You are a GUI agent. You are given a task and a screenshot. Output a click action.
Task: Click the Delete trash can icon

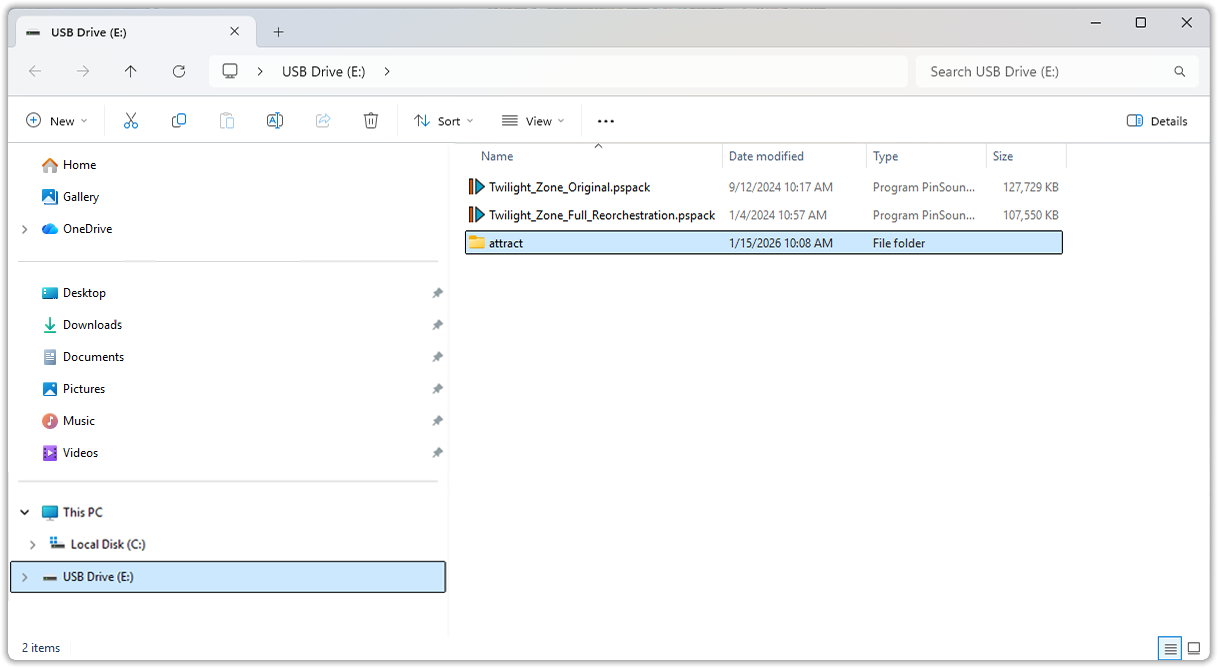coord(371,121)
